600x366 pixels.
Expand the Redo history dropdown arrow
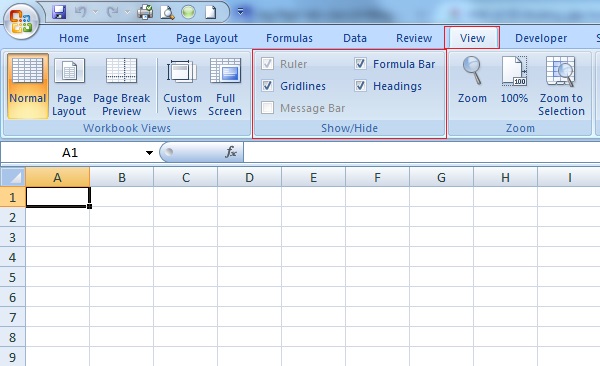[127, 12]
